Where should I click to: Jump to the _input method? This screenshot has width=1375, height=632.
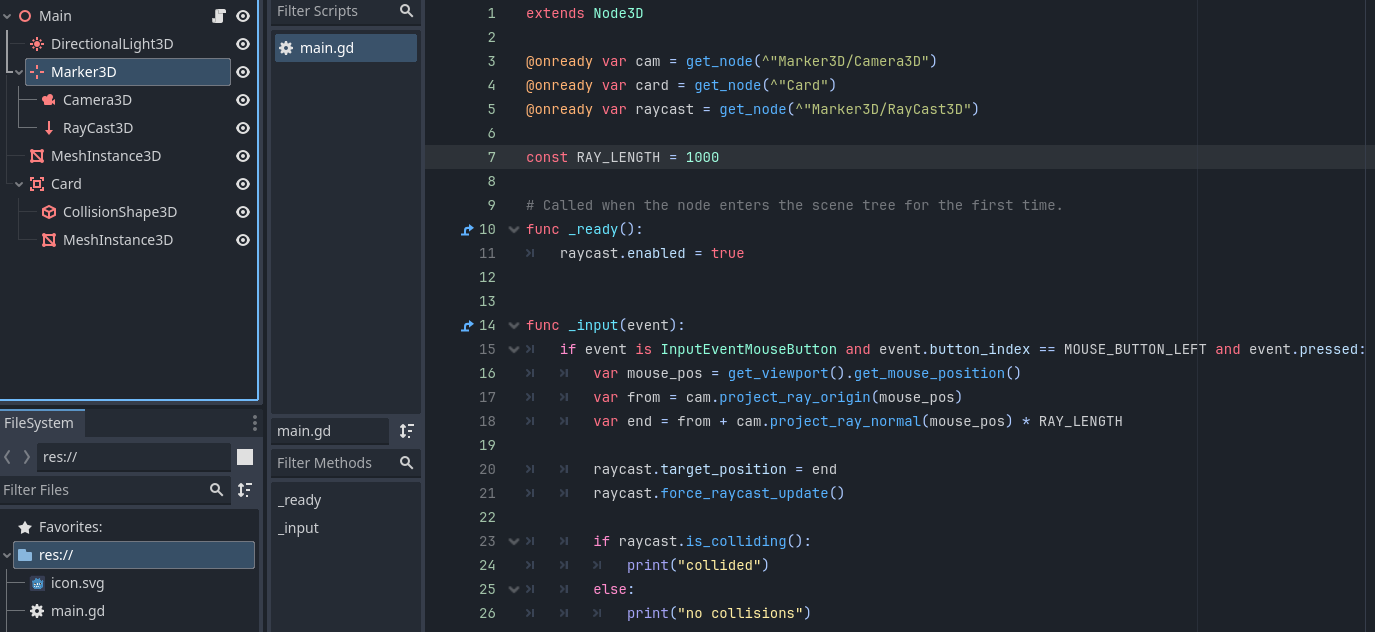(x=299, y=528)
